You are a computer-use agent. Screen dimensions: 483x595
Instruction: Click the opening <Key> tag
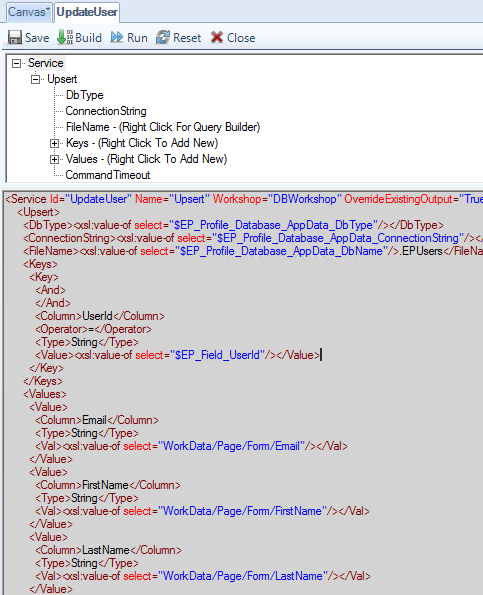tap(44, 277)
